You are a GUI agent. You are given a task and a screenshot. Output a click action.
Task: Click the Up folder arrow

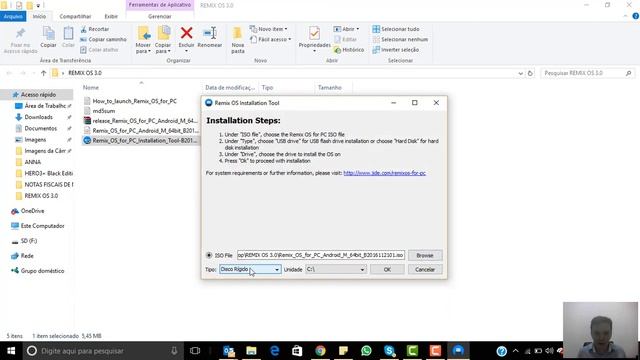click(44, 73)
